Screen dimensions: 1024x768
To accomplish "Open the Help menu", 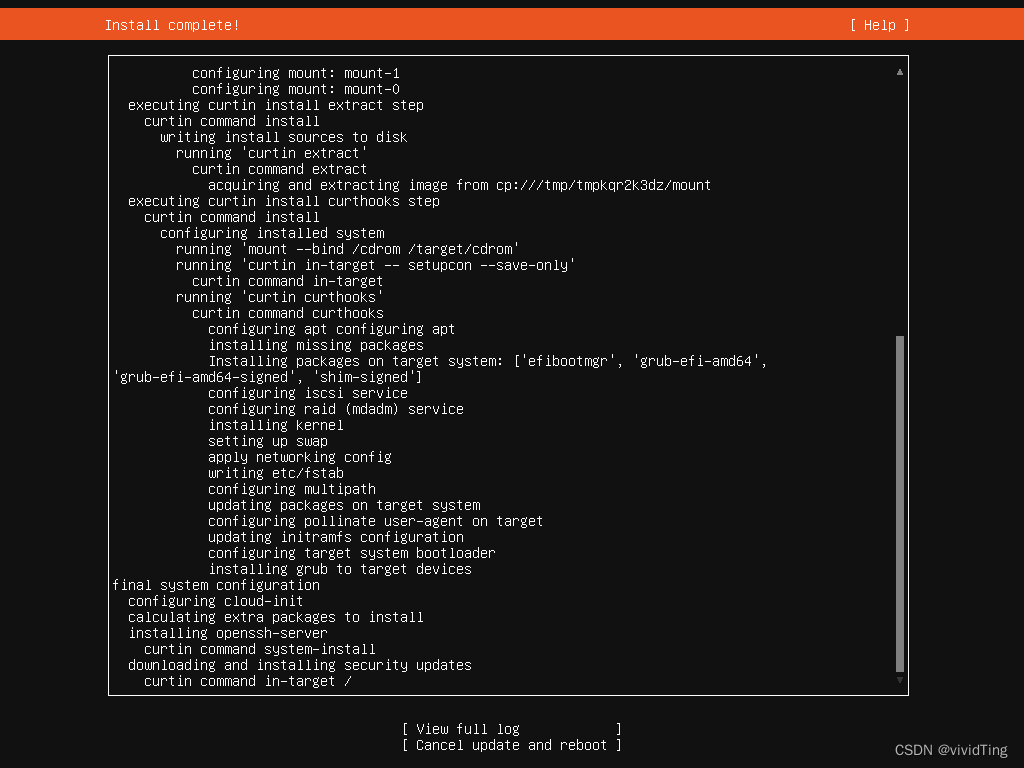I will [878, 24].
